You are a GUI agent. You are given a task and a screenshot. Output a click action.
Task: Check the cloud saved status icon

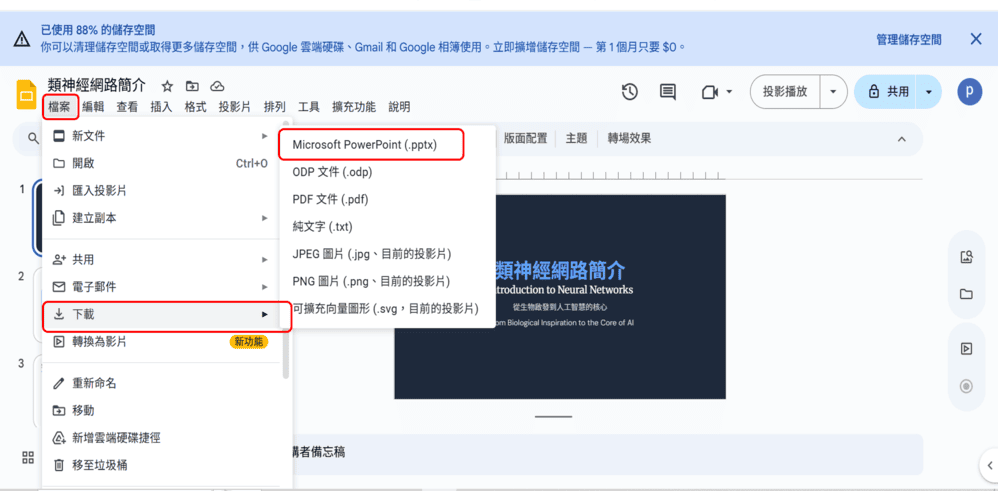217,87
